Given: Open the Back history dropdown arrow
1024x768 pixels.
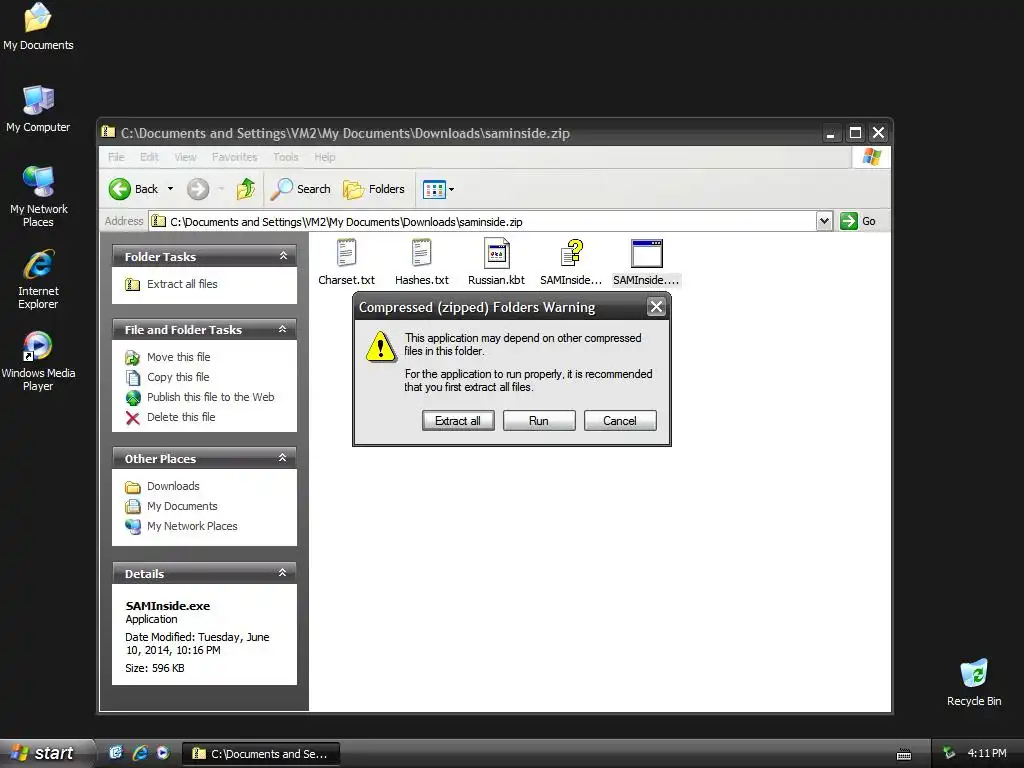Looking at the screenshot, I should click(170, 189).
